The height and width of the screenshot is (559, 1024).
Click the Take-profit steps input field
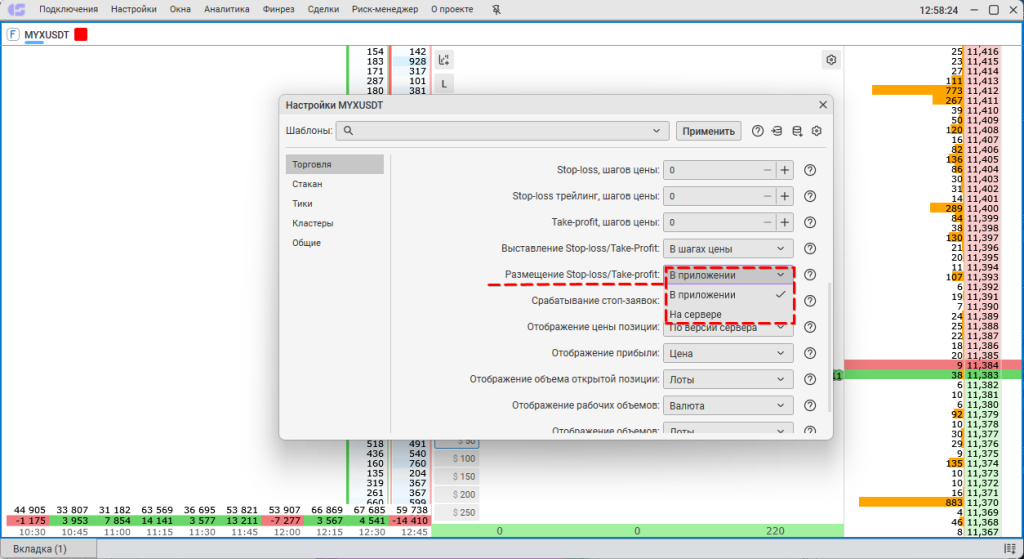710,222
